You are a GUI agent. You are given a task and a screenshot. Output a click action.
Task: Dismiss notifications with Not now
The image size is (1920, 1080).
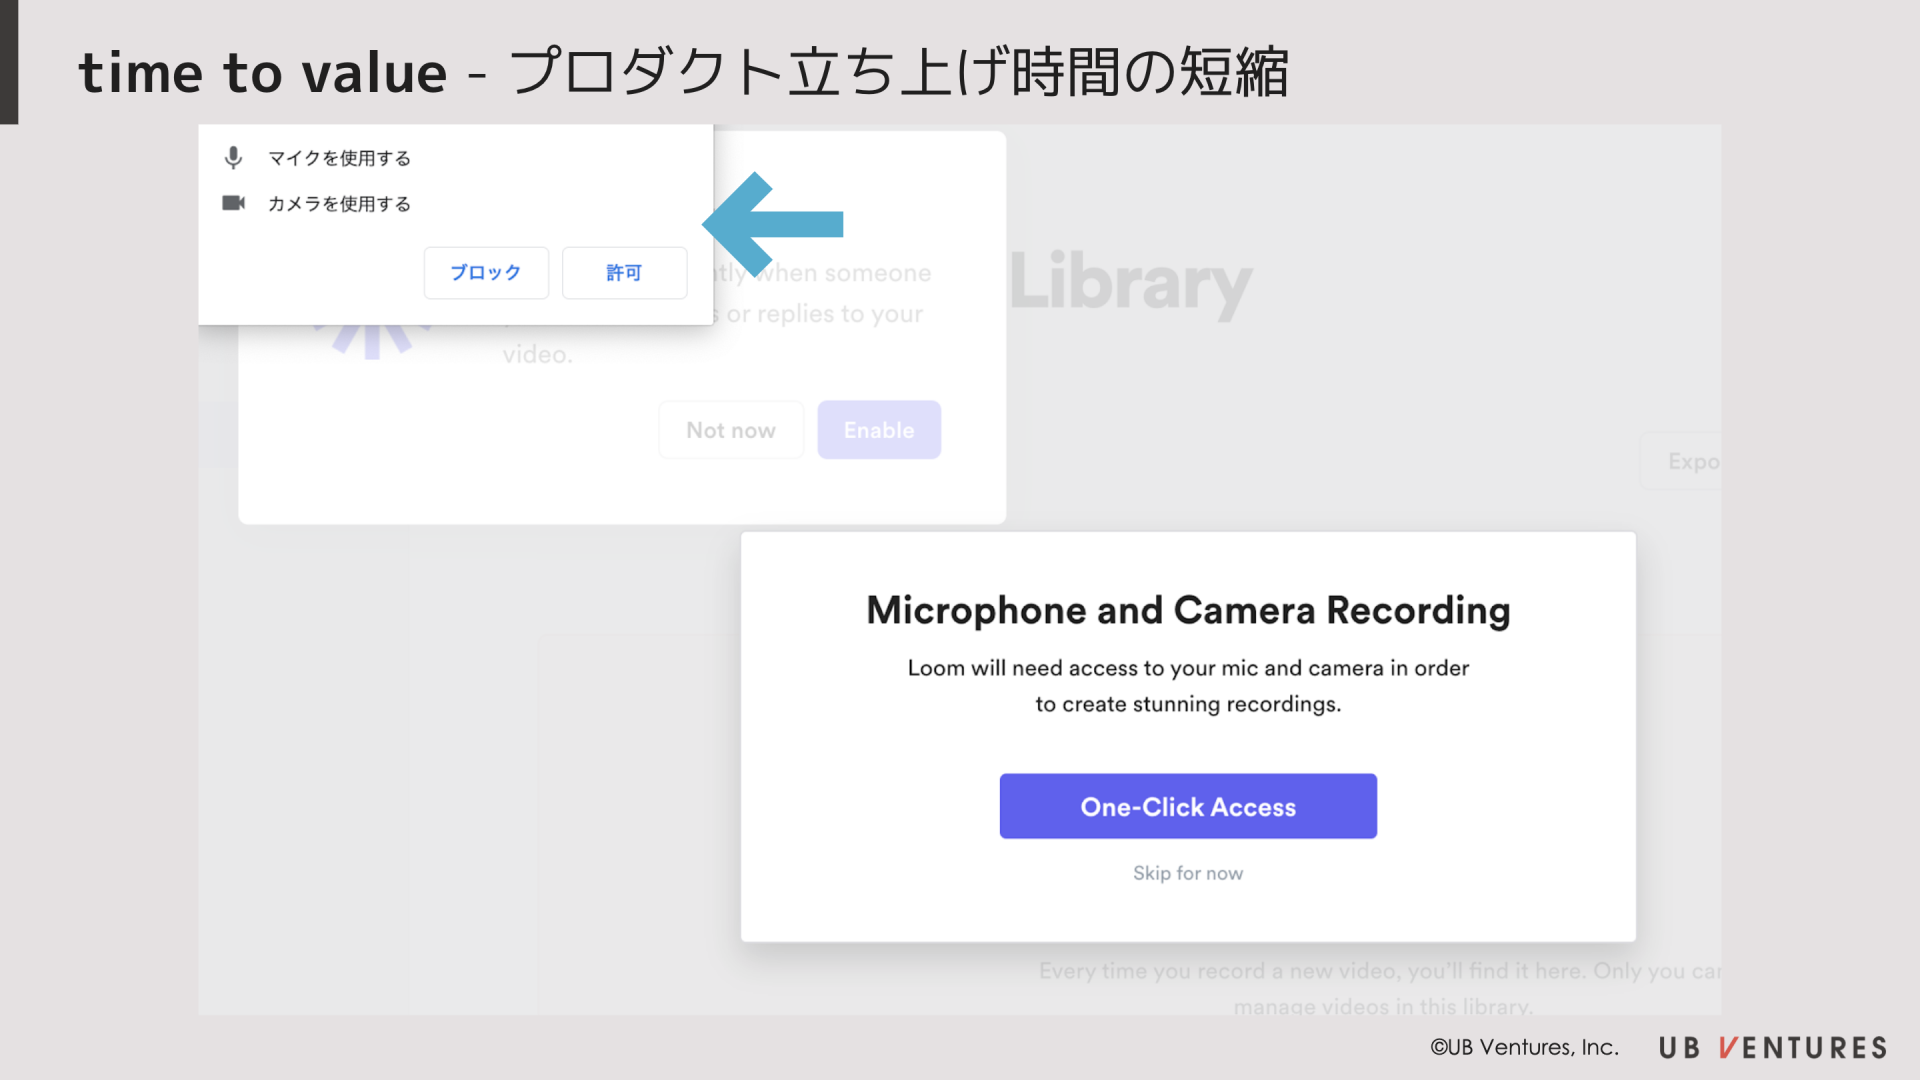tap(731, 430)
